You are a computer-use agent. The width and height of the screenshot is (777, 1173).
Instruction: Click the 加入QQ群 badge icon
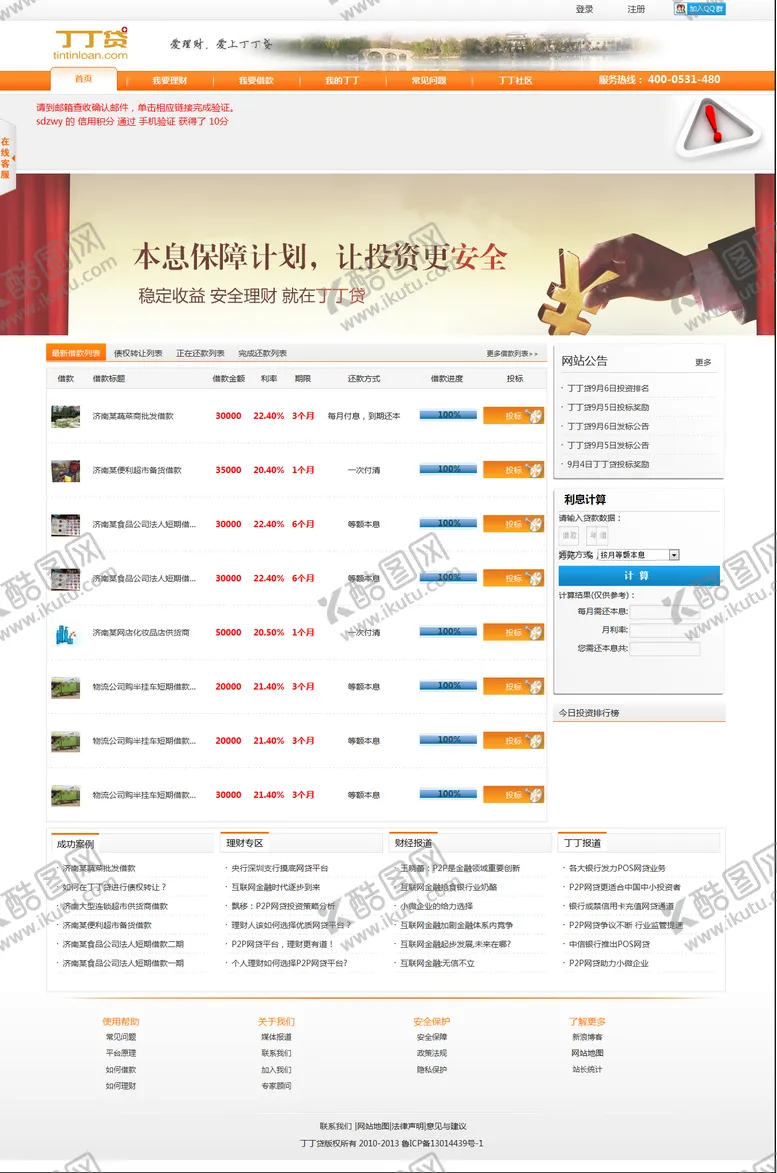tap(700, 9)
